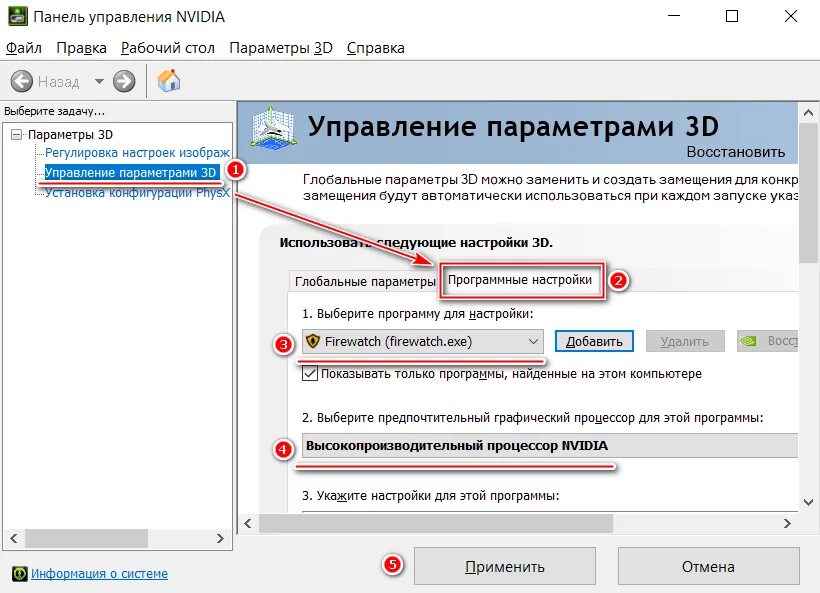Image resolution: width=820 pixels, height=593 pixels.
Task: Click the system information icon at the bottom left
Action: (20, 574)
